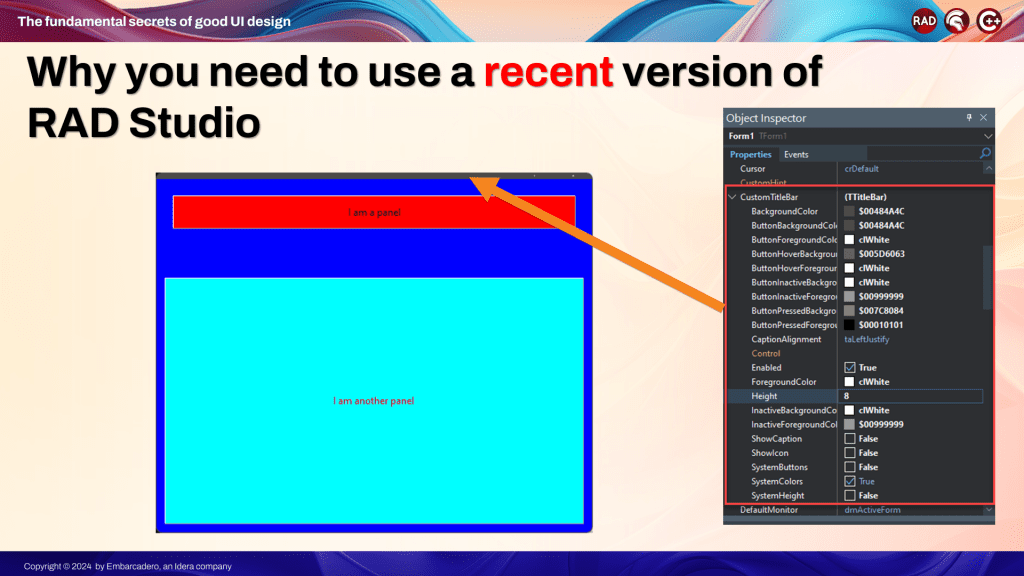Enable the SystemHeight checkbox
This screenshot has height=576, width=1024.
coord(850,496)
